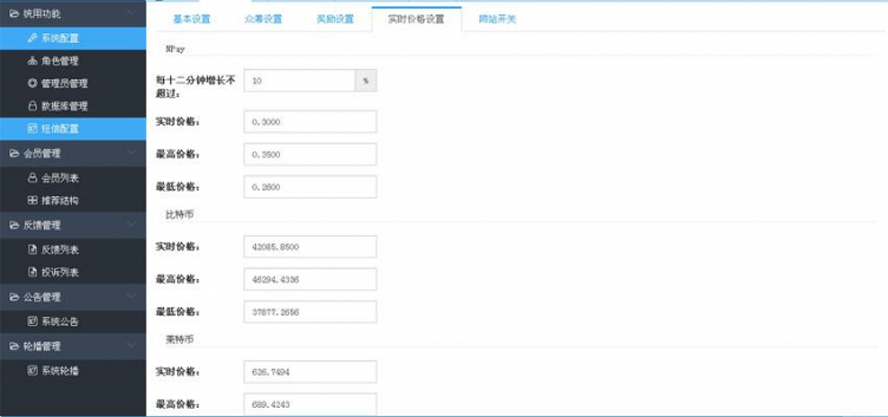Screen dimensions: 888x417
Task: Click the 每十二分钟增长不超过 label
Action: (x=195, y=86)
